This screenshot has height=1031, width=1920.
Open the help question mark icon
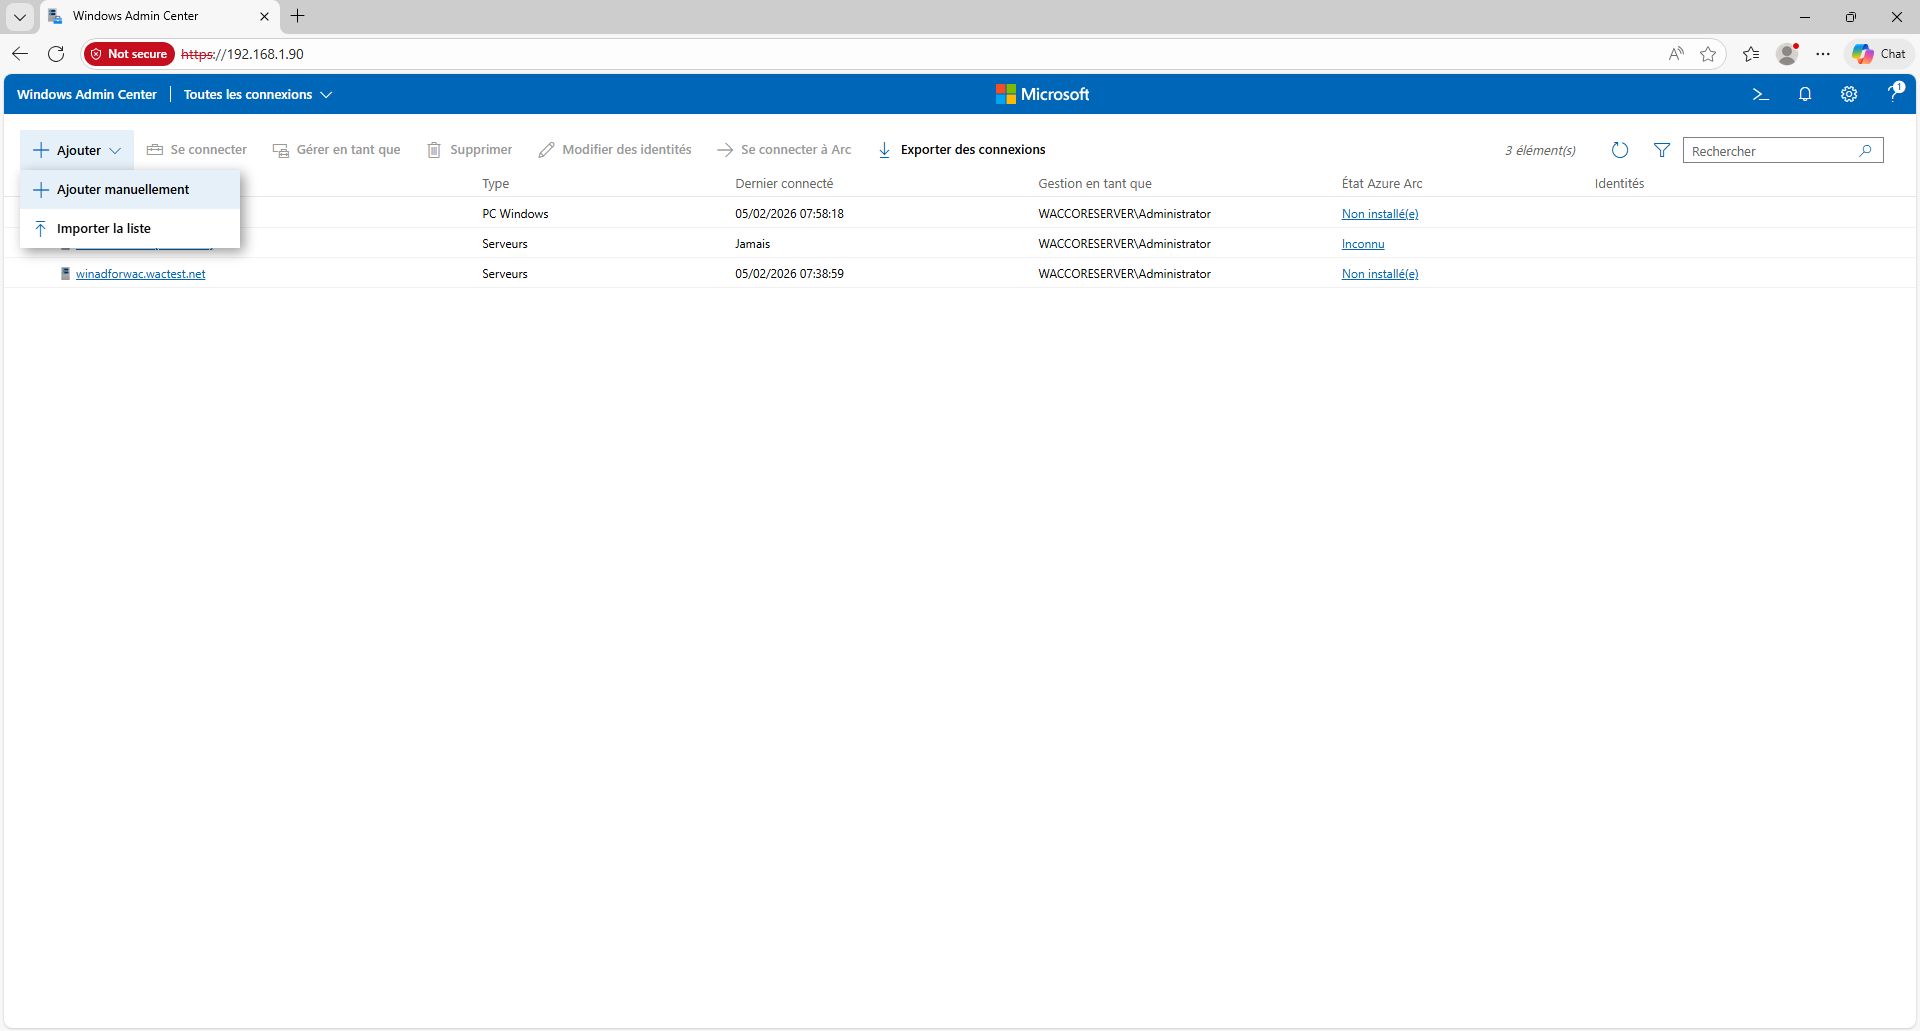[1894, 94]
